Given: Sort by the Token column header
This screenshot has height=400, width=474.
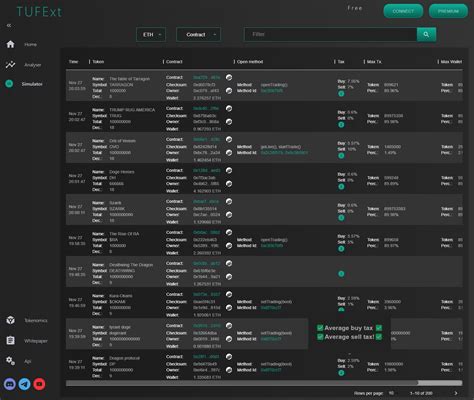Looking at the screenshot, I should pyautogui.click(x=98, y=62).
